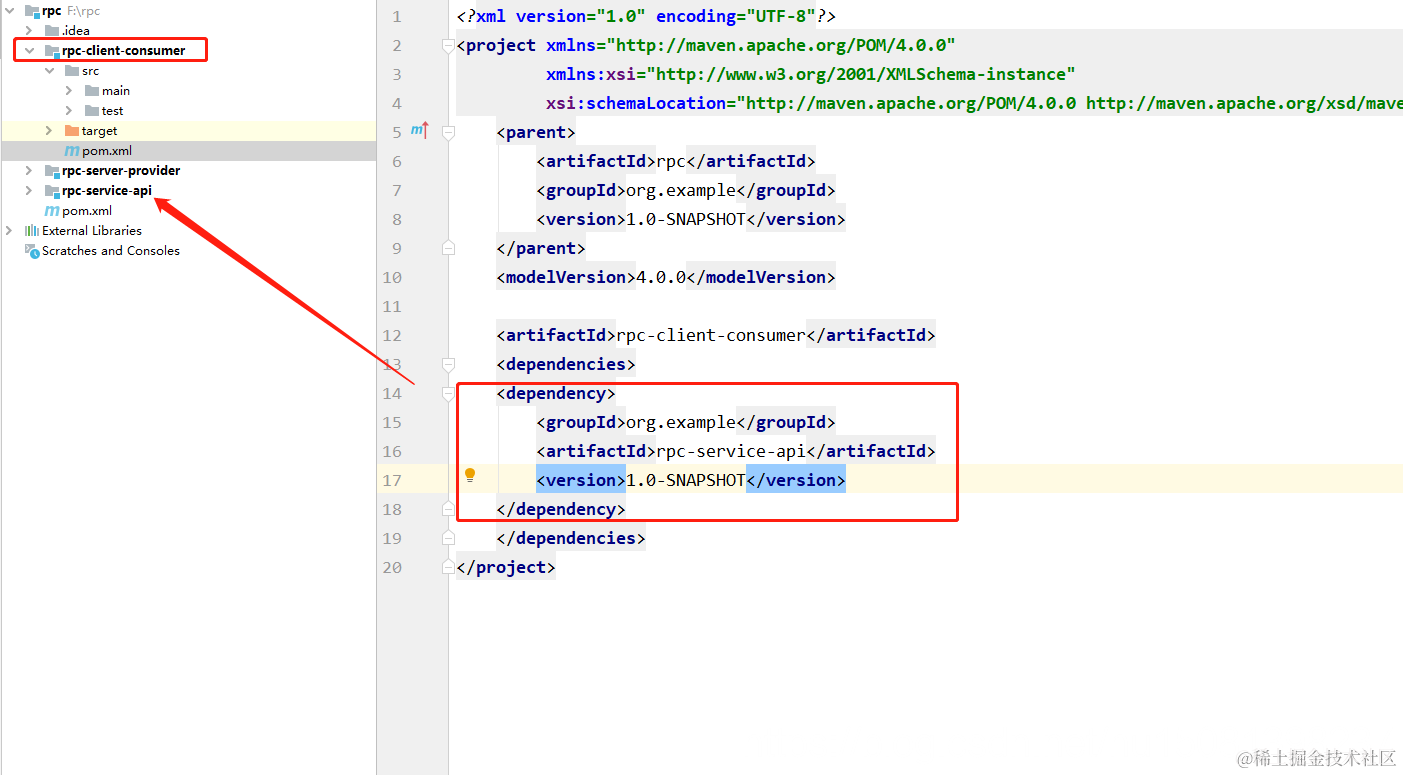Select the main folder label

116,91
